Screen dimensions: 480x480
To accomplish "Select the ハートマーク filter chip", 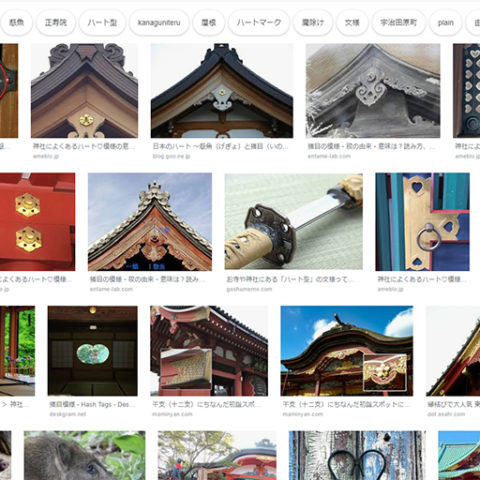I will (x=259, y=23).
